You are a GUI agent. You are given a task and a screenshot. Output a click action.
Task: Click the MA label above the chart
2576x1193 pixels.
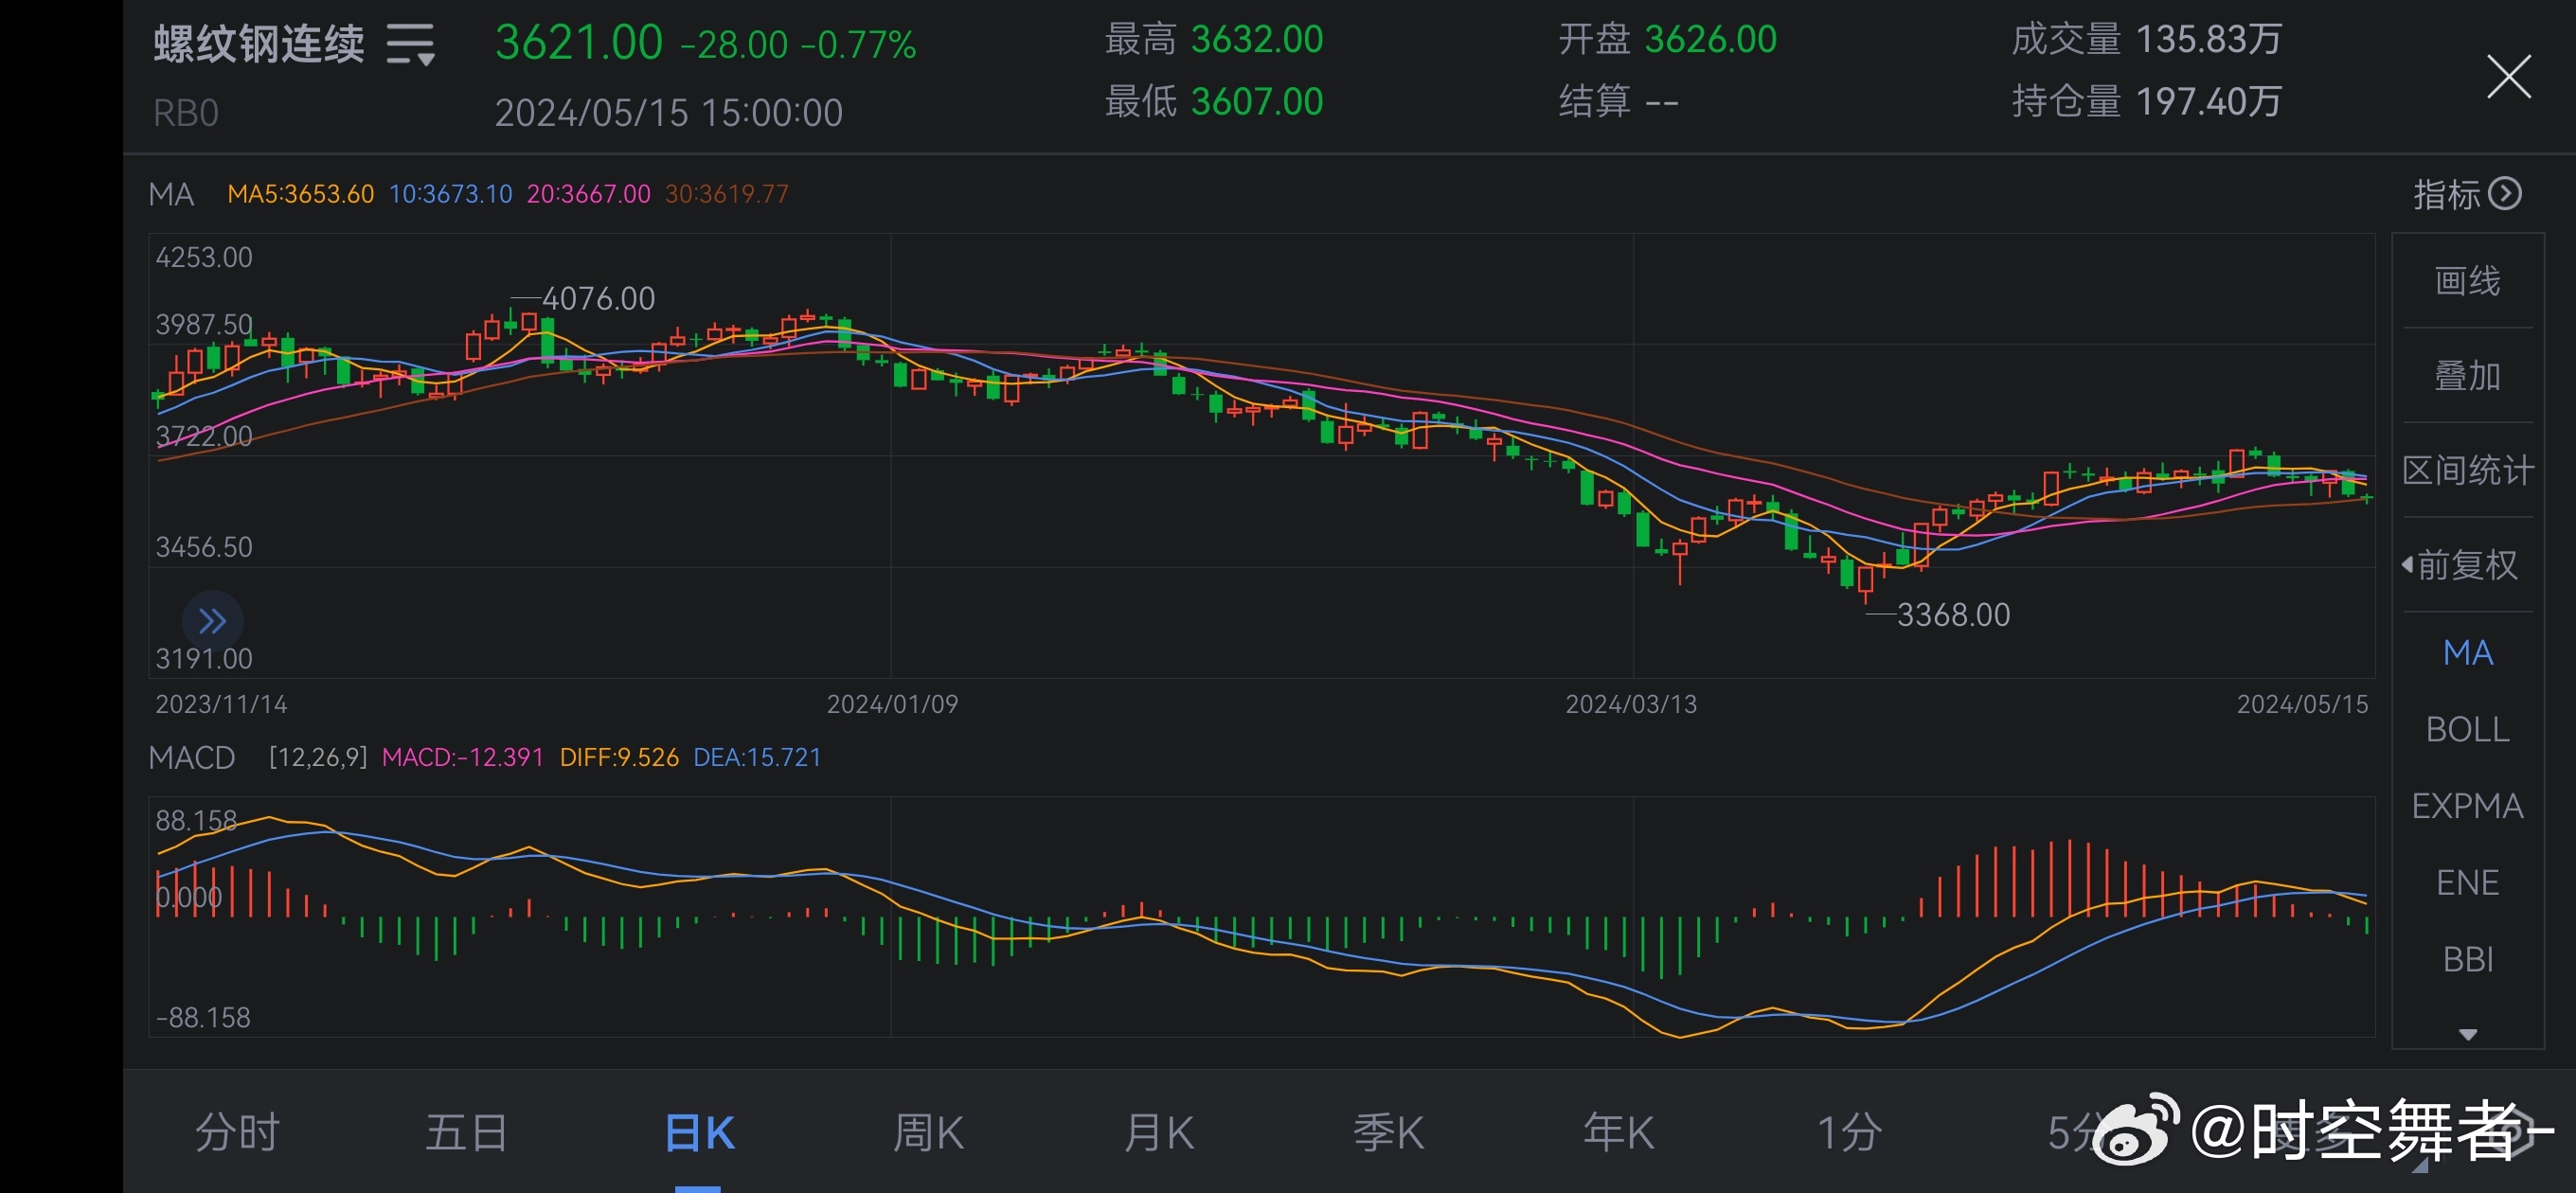coord(171,194)
